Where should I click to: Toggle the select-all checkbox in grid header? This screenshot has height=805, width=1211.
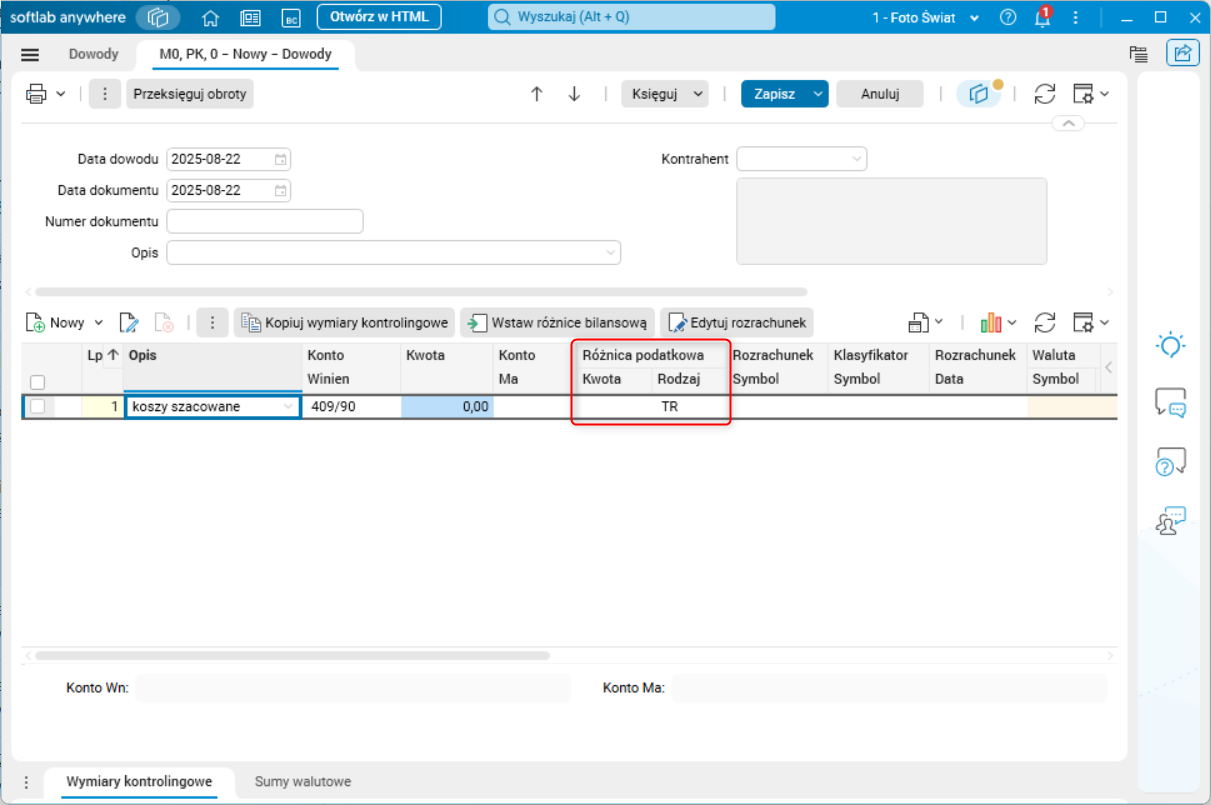[37, 382]
